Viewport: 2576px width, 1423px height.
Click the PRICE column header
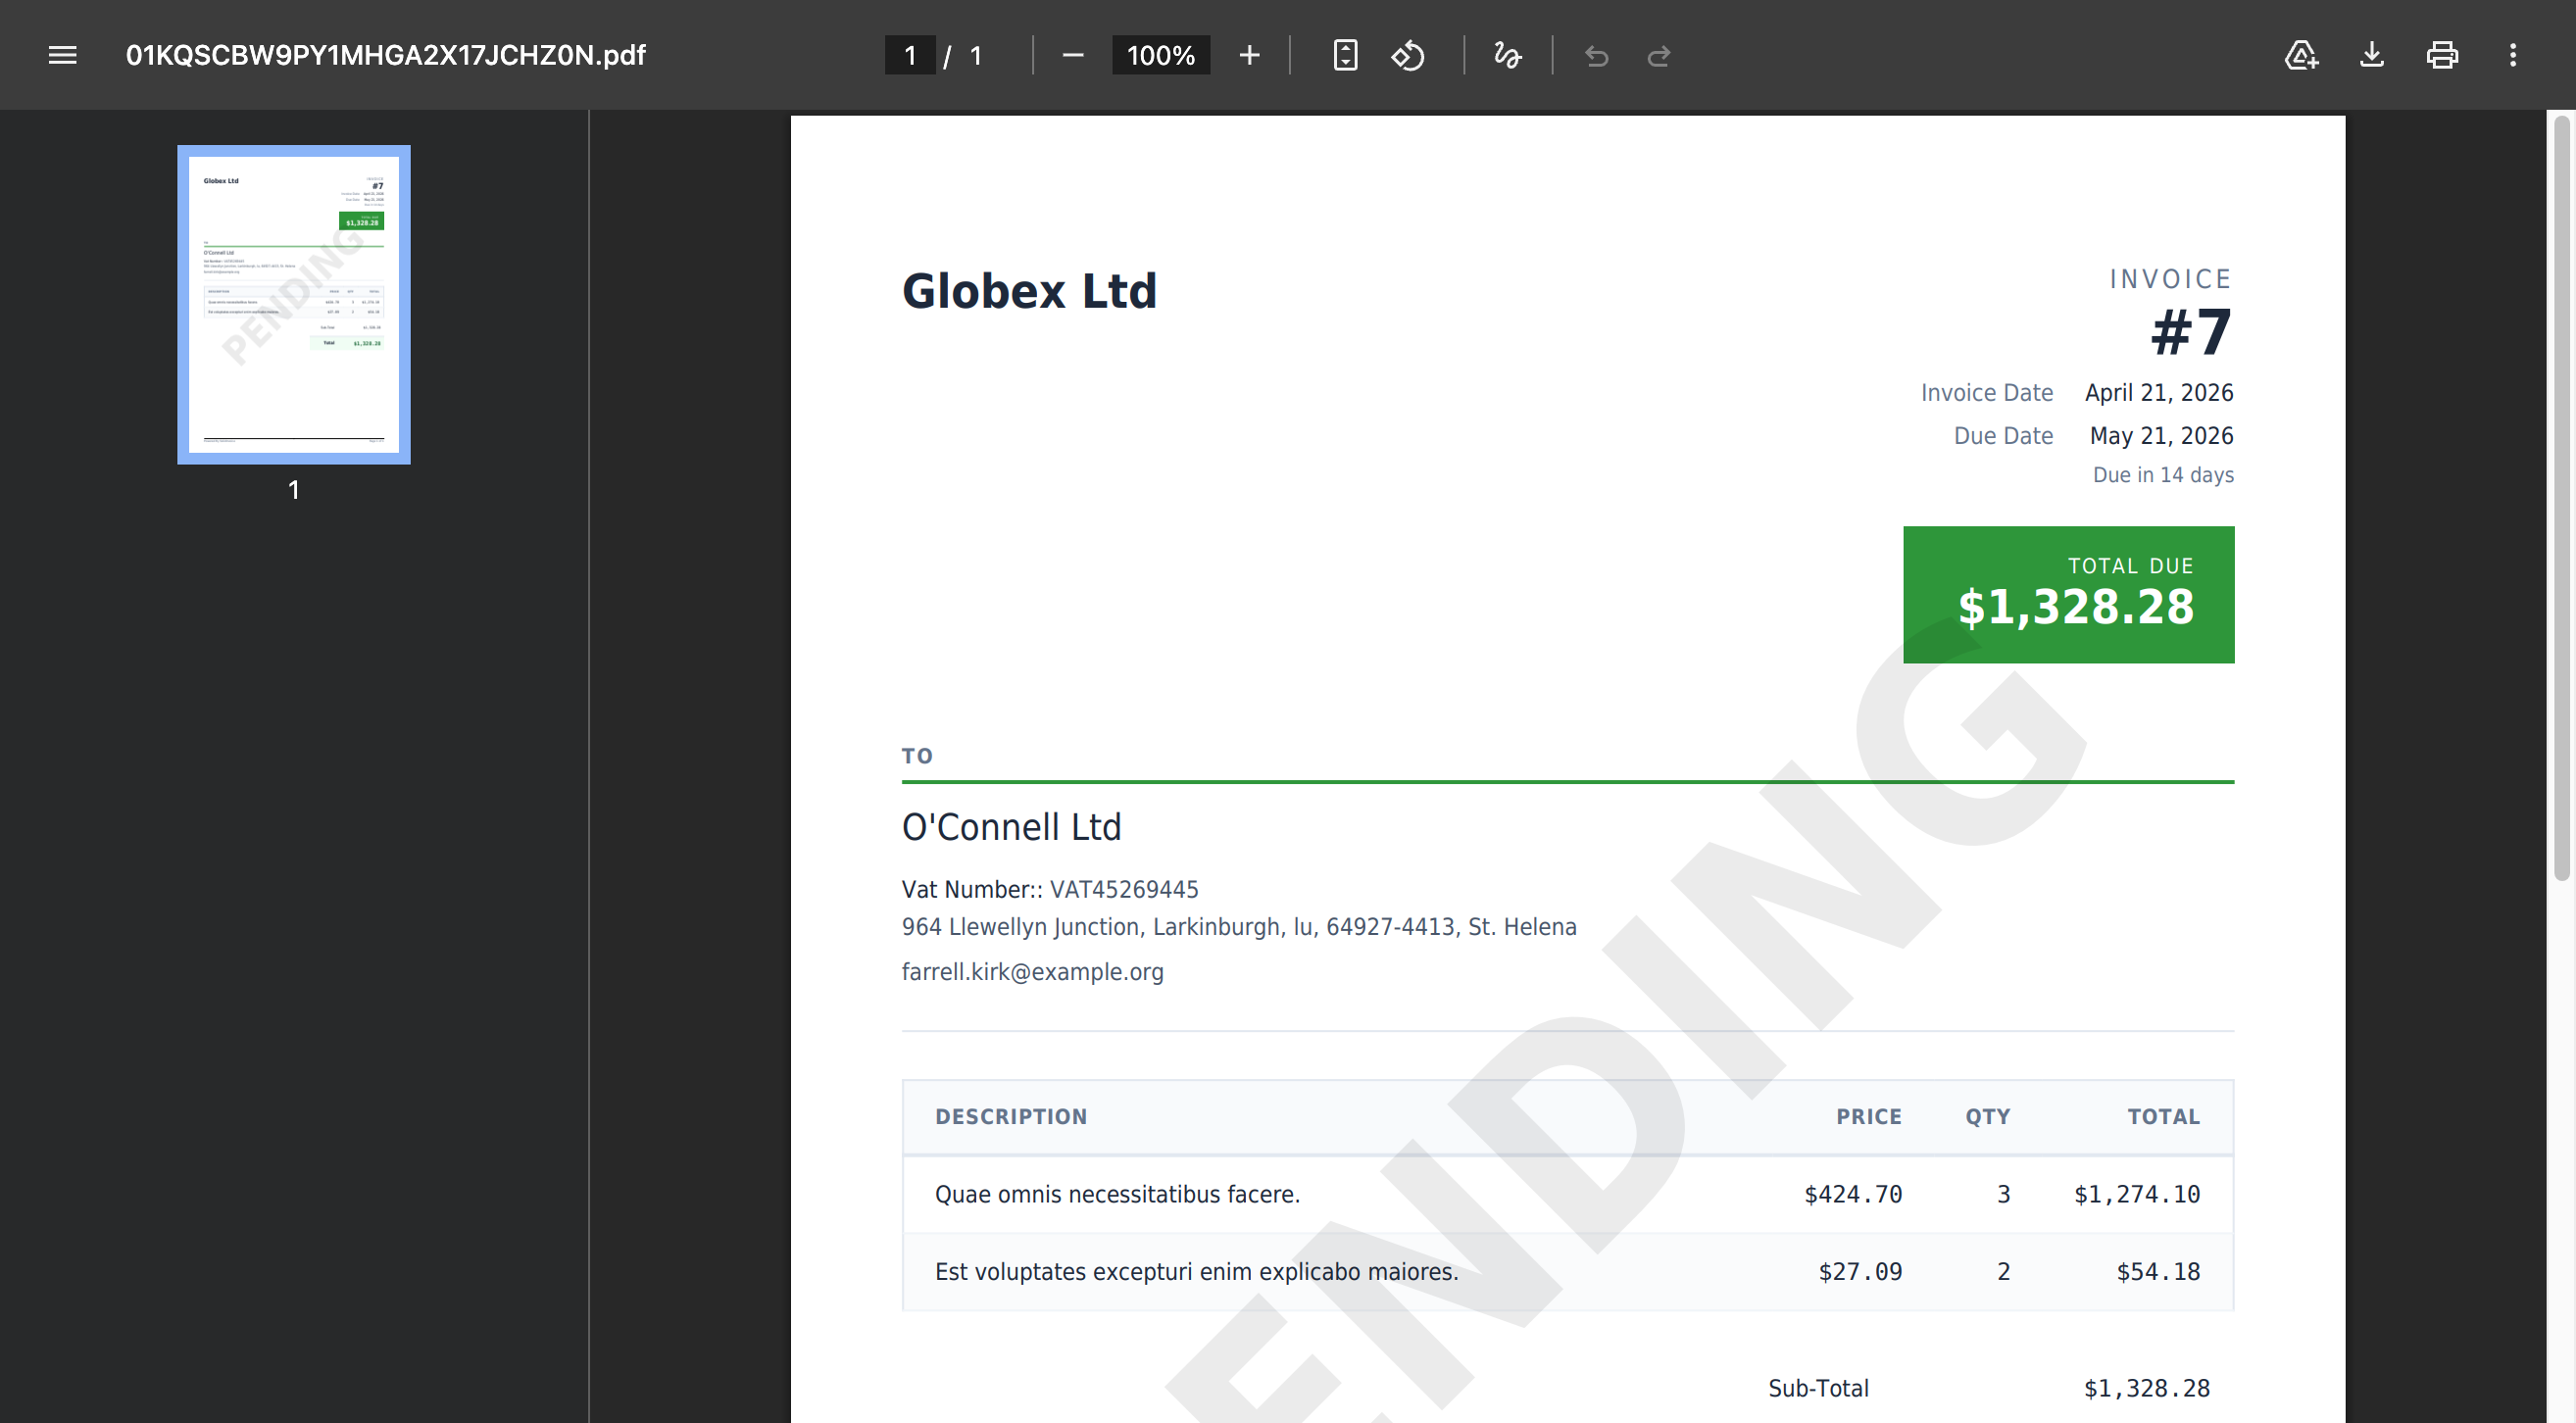tap(1869, 1117)
